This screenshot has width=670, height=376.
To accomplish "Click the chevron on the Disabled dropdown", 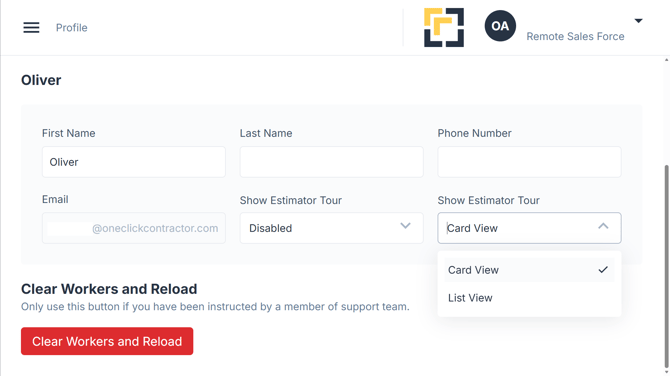I will pyautogui.click(x=405, y=226).
